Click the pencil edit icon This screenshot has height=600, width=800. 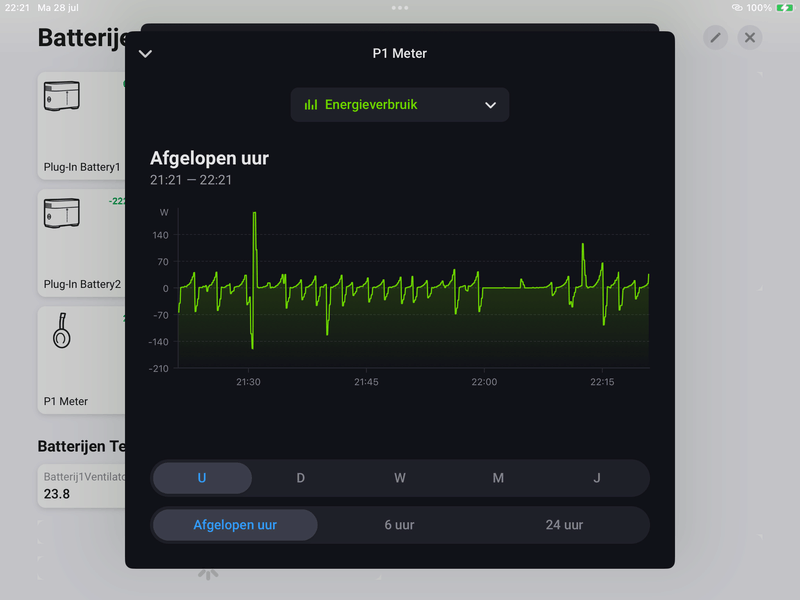click(x=715, y=37)
